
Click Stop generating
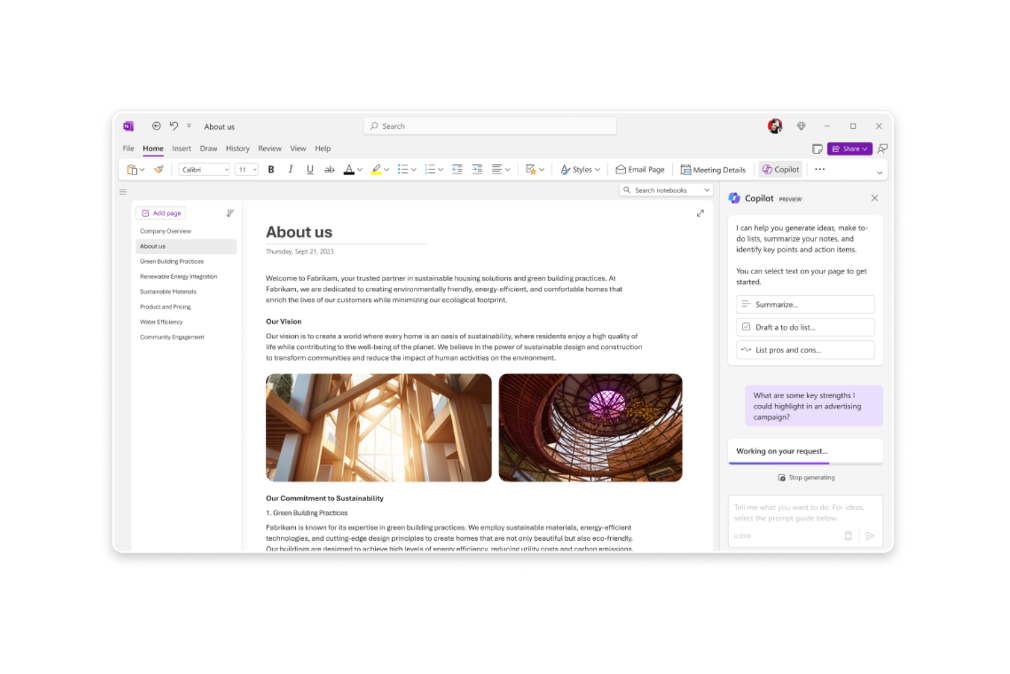806,477
